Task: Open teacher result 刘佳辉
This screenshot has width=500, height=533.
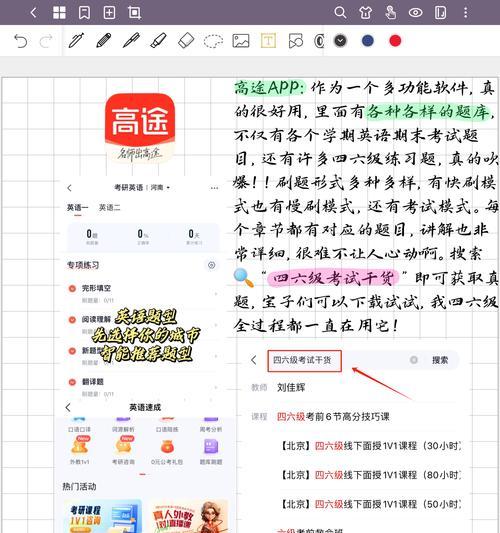Action: point(291,388)
